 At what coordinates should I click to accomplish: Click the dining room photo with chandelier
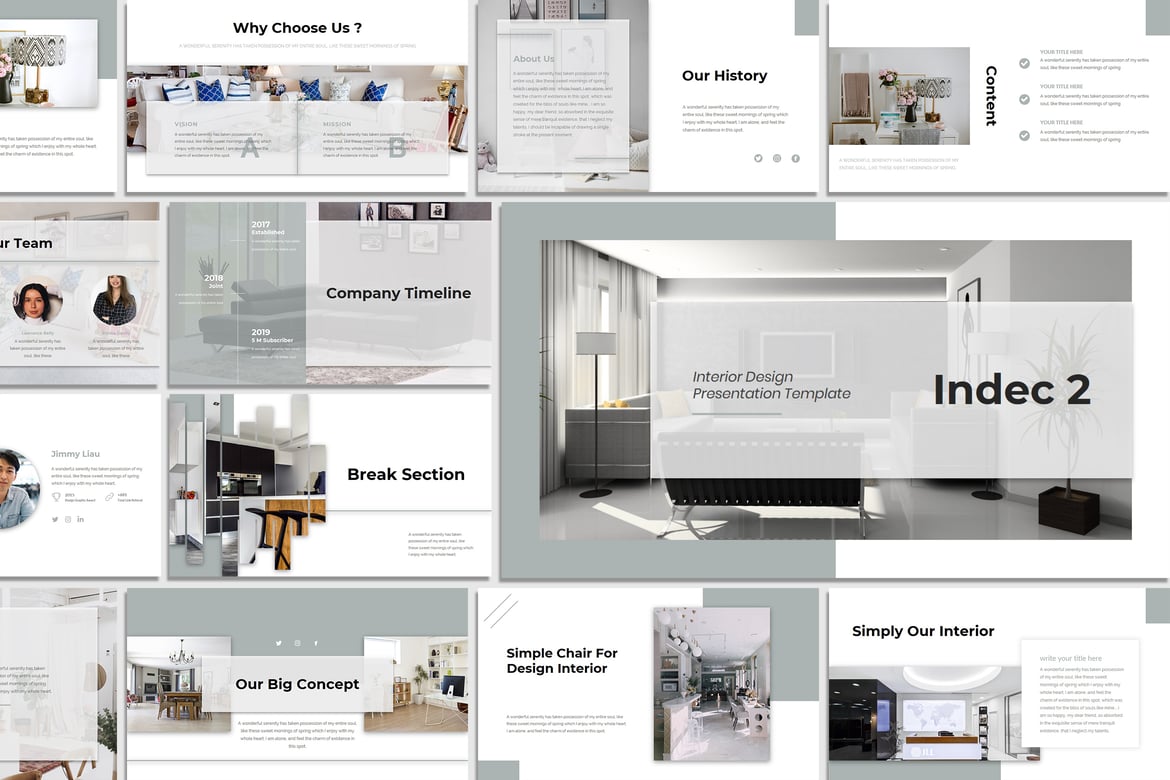click(179, 683)
